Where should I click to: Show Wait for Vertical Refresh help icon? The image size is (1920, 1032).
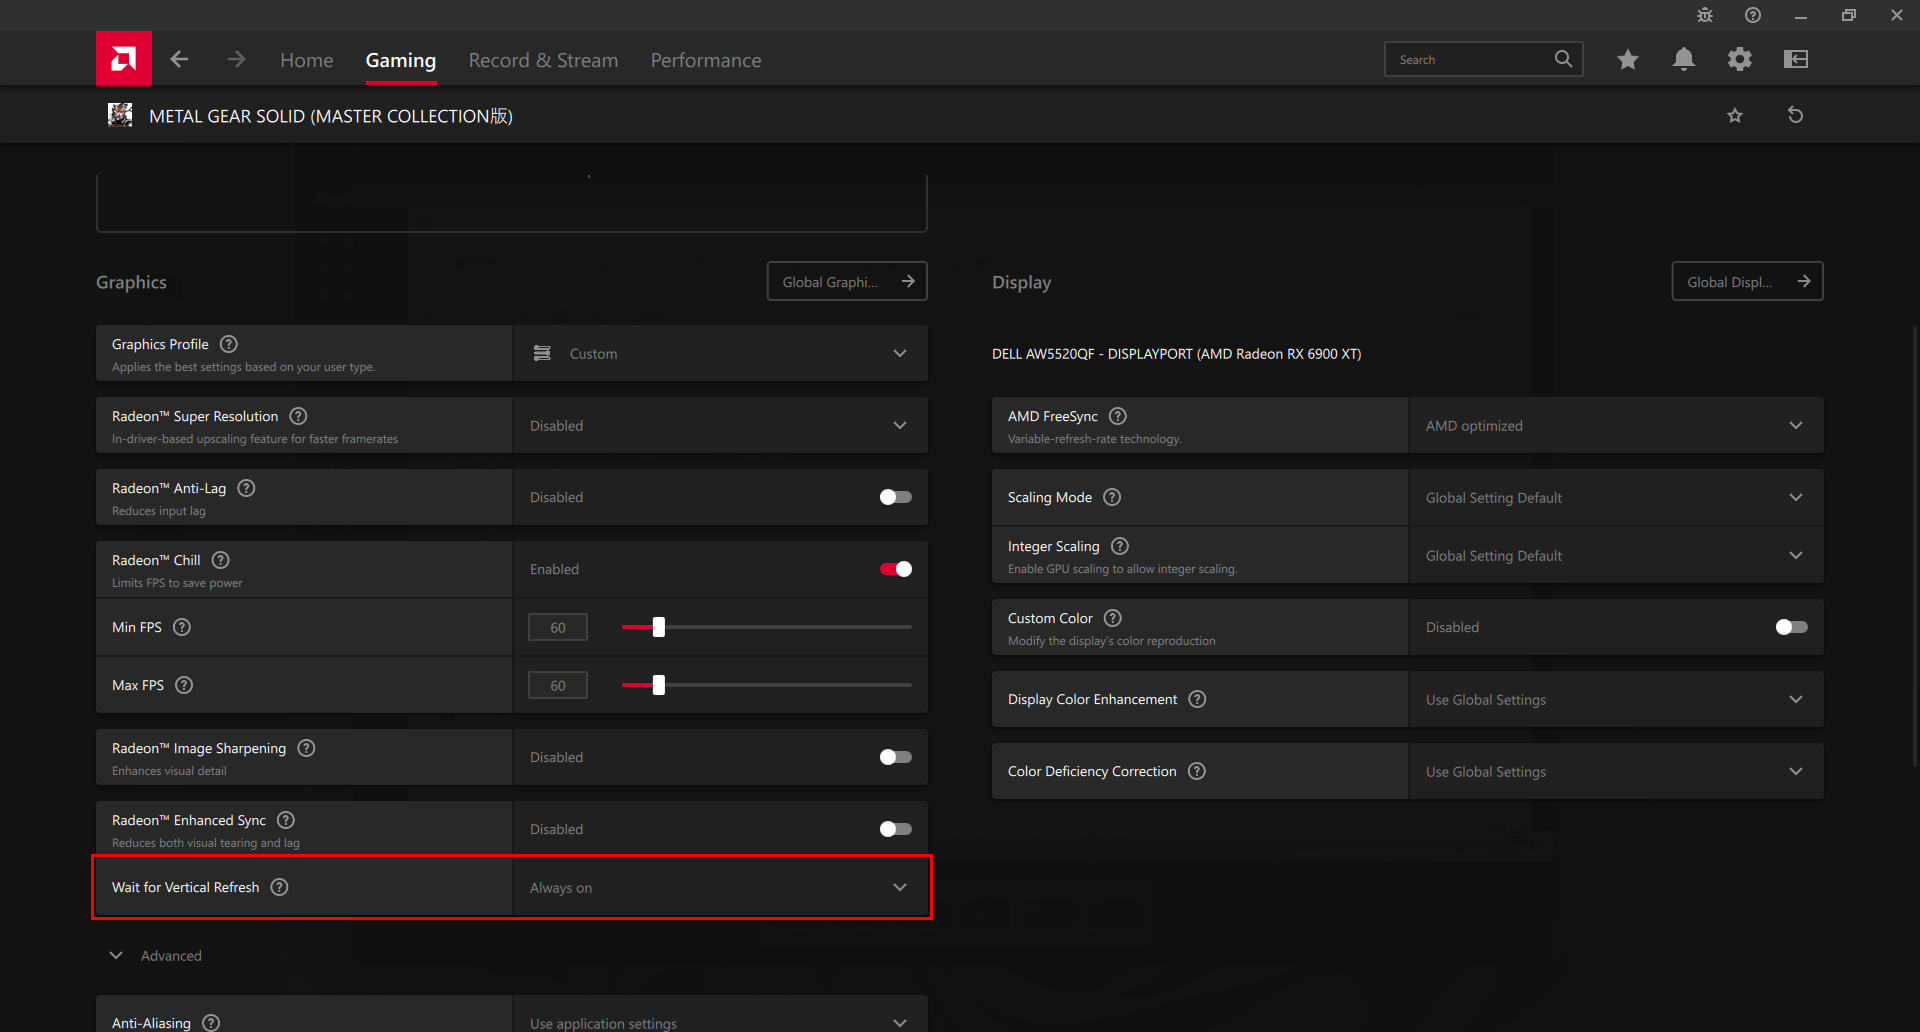pyautogui.click(x=280, y=887)
